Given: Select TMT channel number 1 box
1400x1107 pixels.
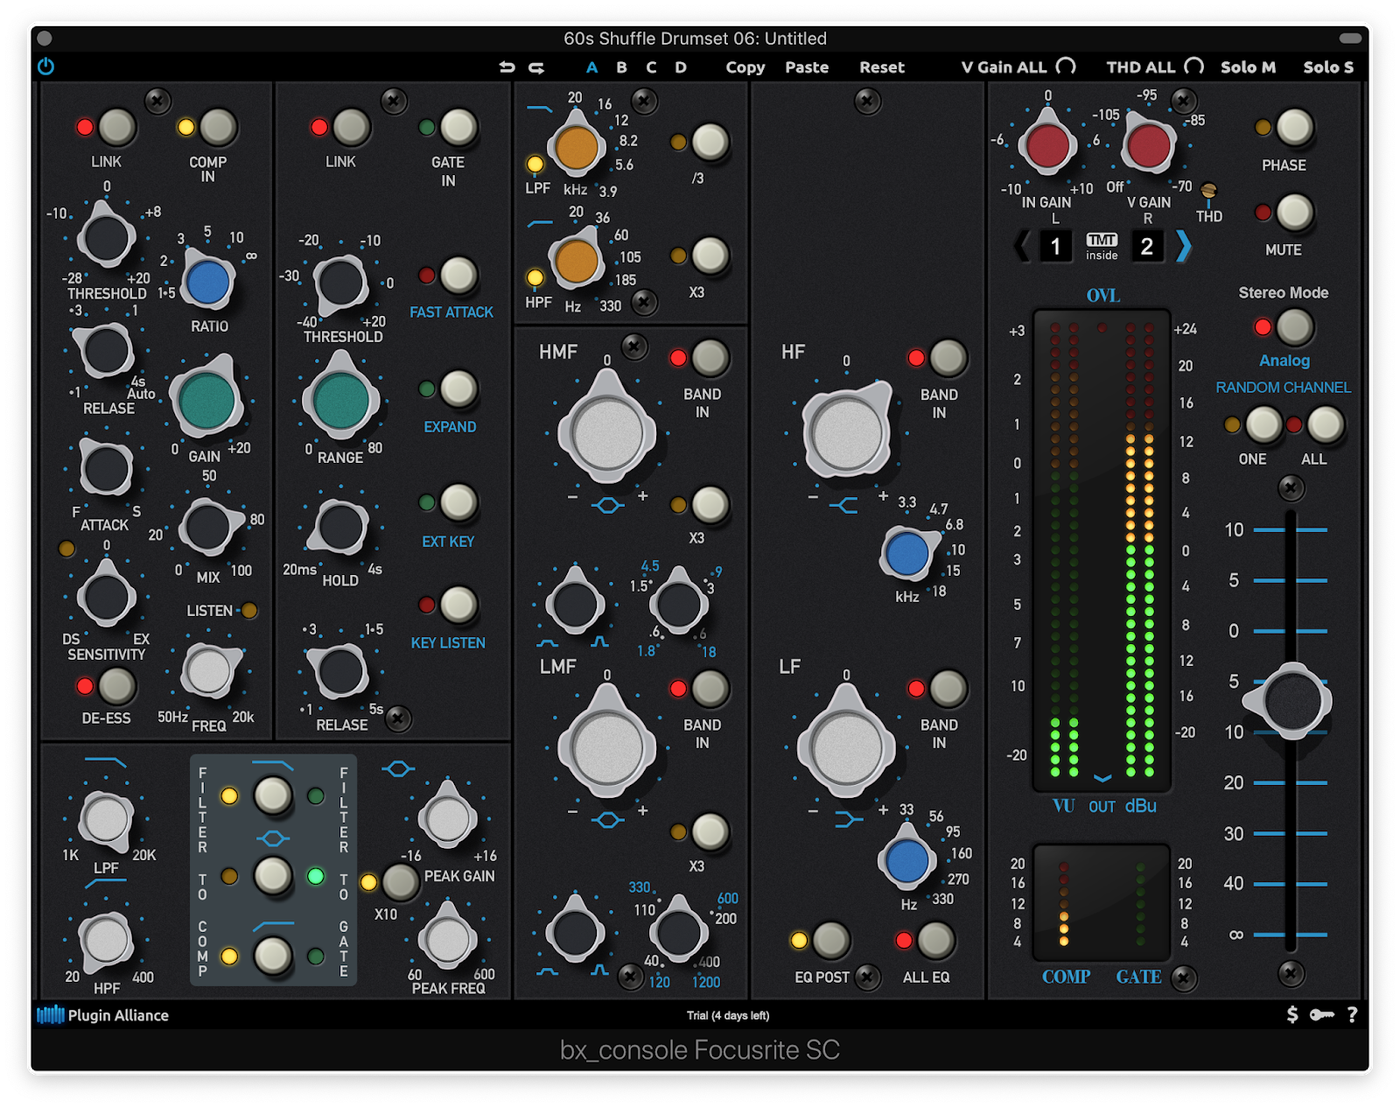Looking at the screenshot, I should pyautogui.click(x=1055, y=246).
